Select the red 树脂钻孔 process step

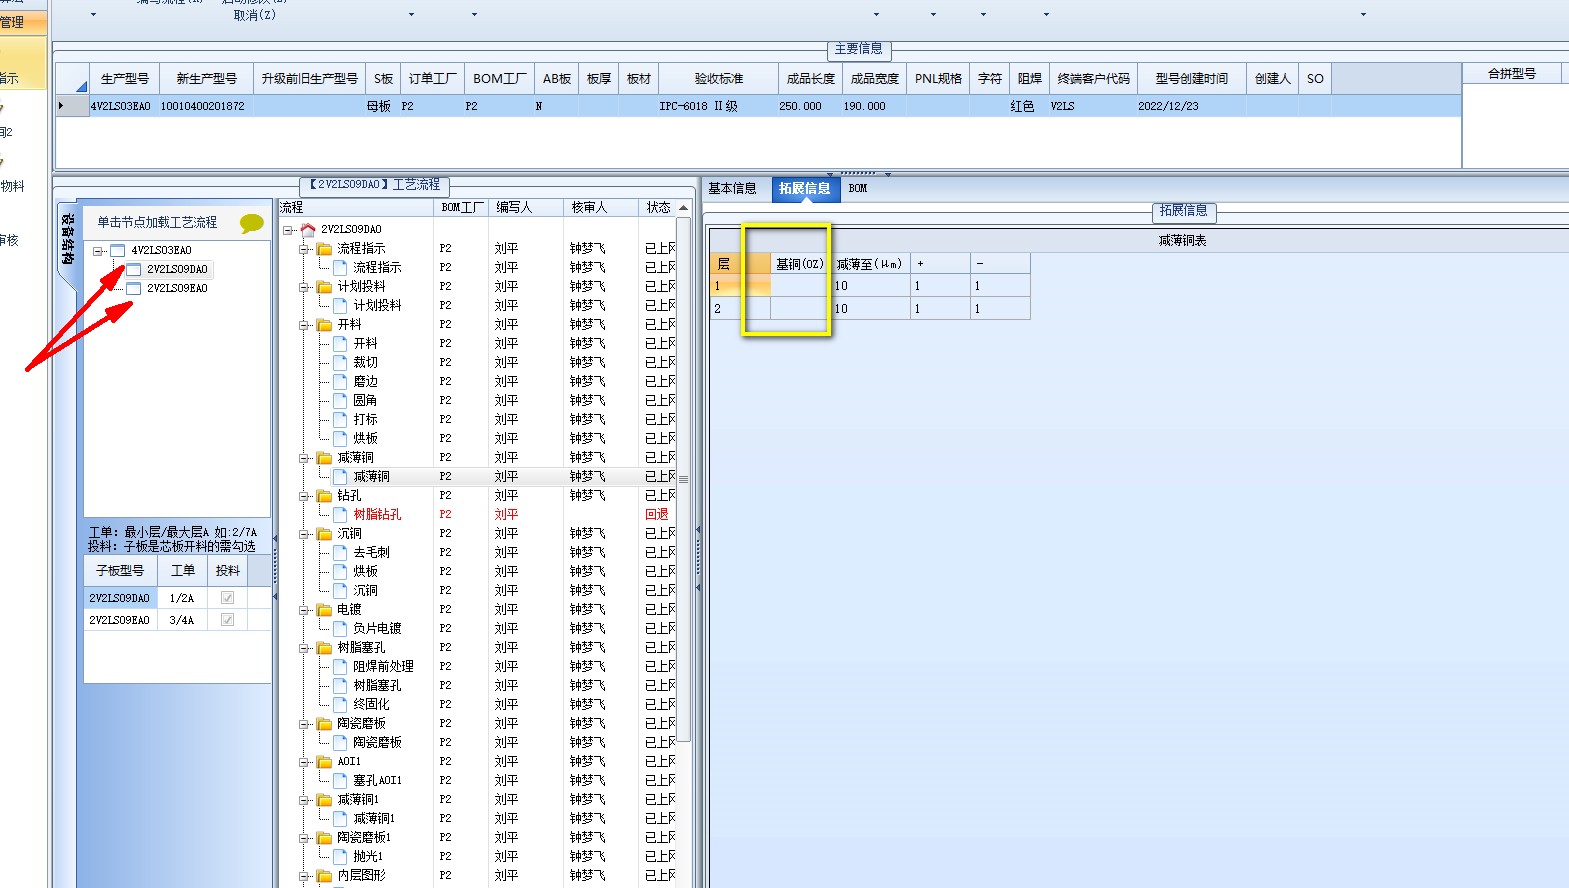377,514
